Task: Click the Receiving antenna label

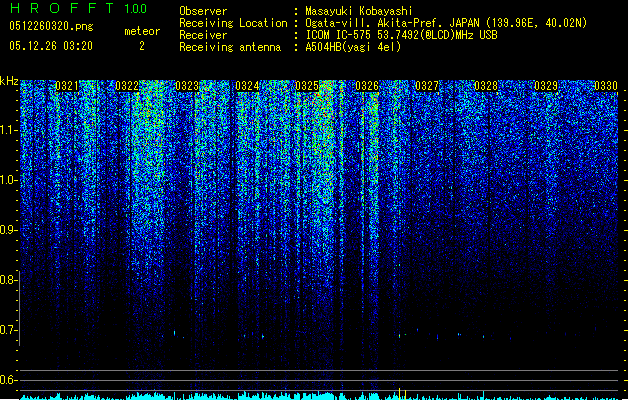Action: coord(230,47)
